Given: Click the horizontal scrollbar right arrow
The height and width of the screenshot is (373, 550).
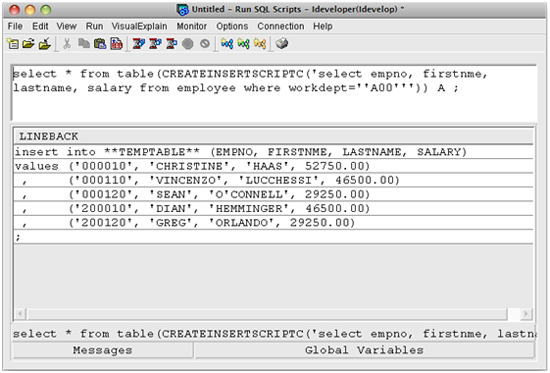Looking at the screenshot, I should [526, 314].
